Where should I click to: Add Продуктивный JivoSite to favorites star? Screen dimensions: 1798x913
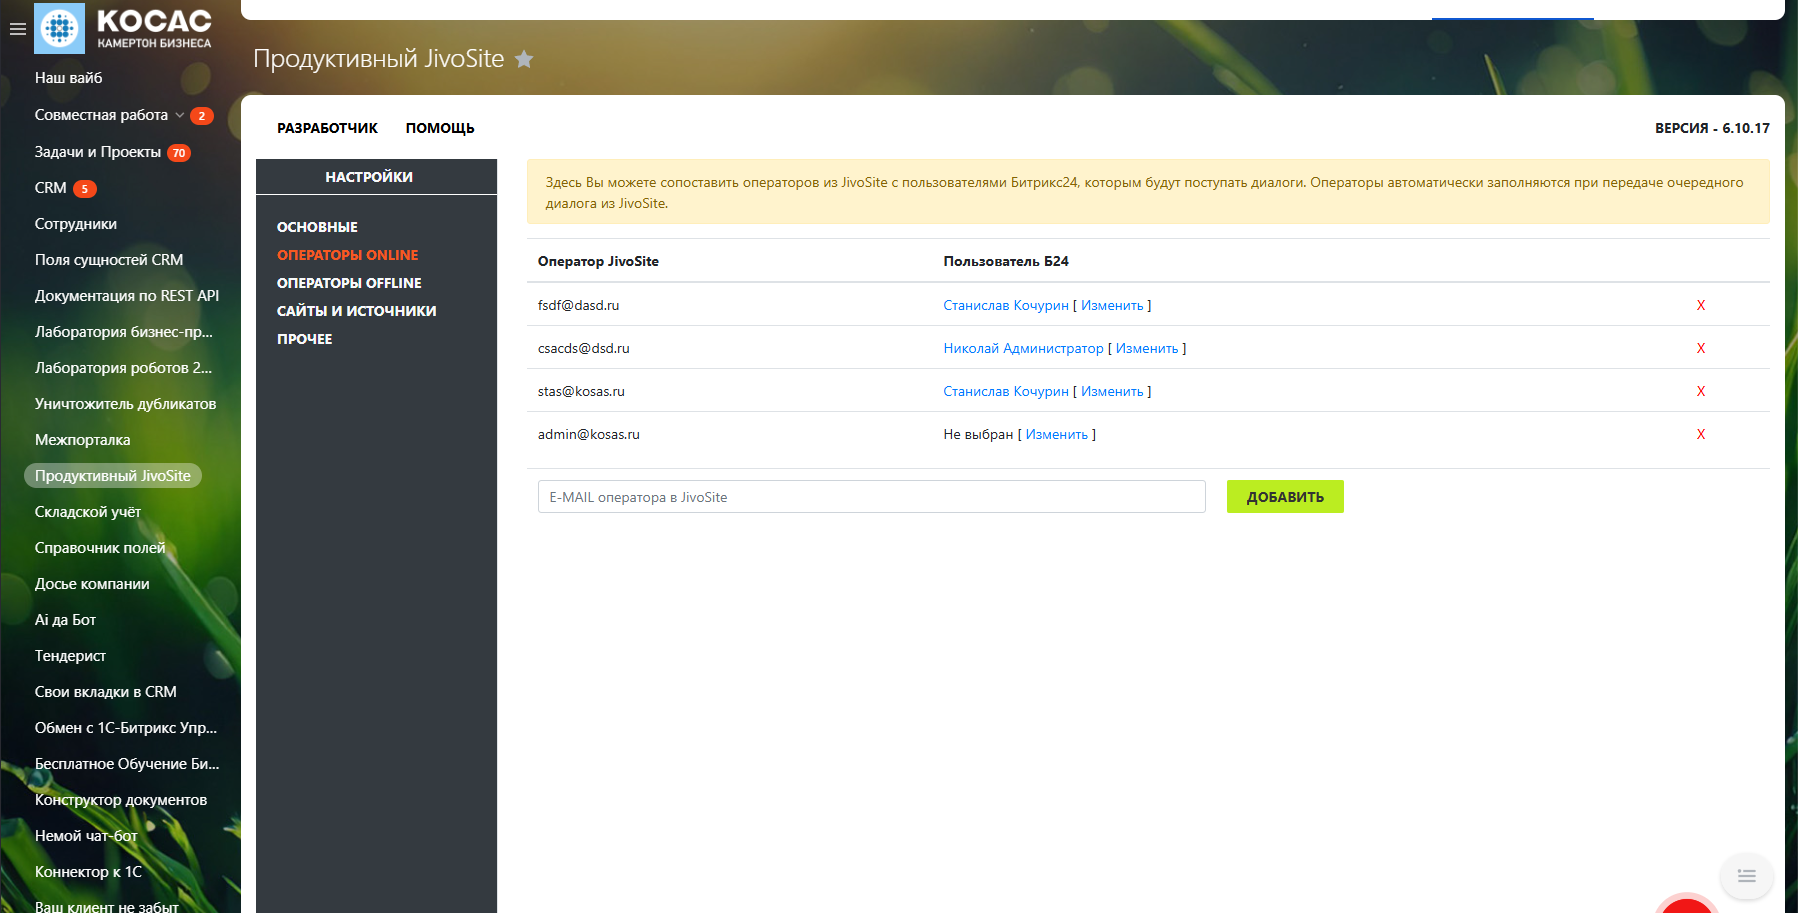pos(524,59)
